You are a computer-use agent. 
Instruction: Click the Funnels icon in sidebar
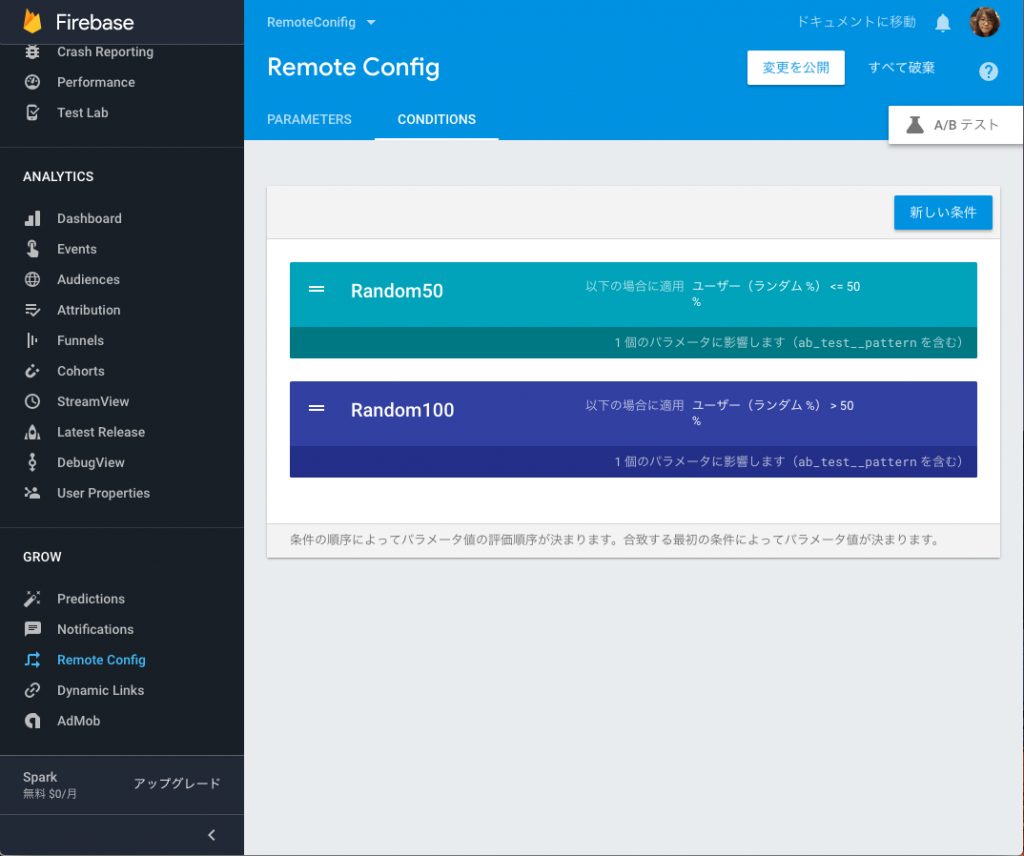click(32, 340)
